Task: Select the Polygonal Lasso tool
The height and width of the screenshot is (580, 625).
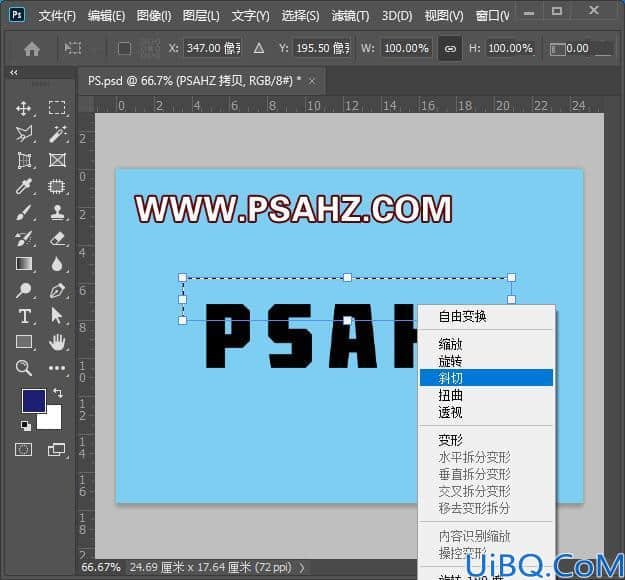Action: (24, 134)
